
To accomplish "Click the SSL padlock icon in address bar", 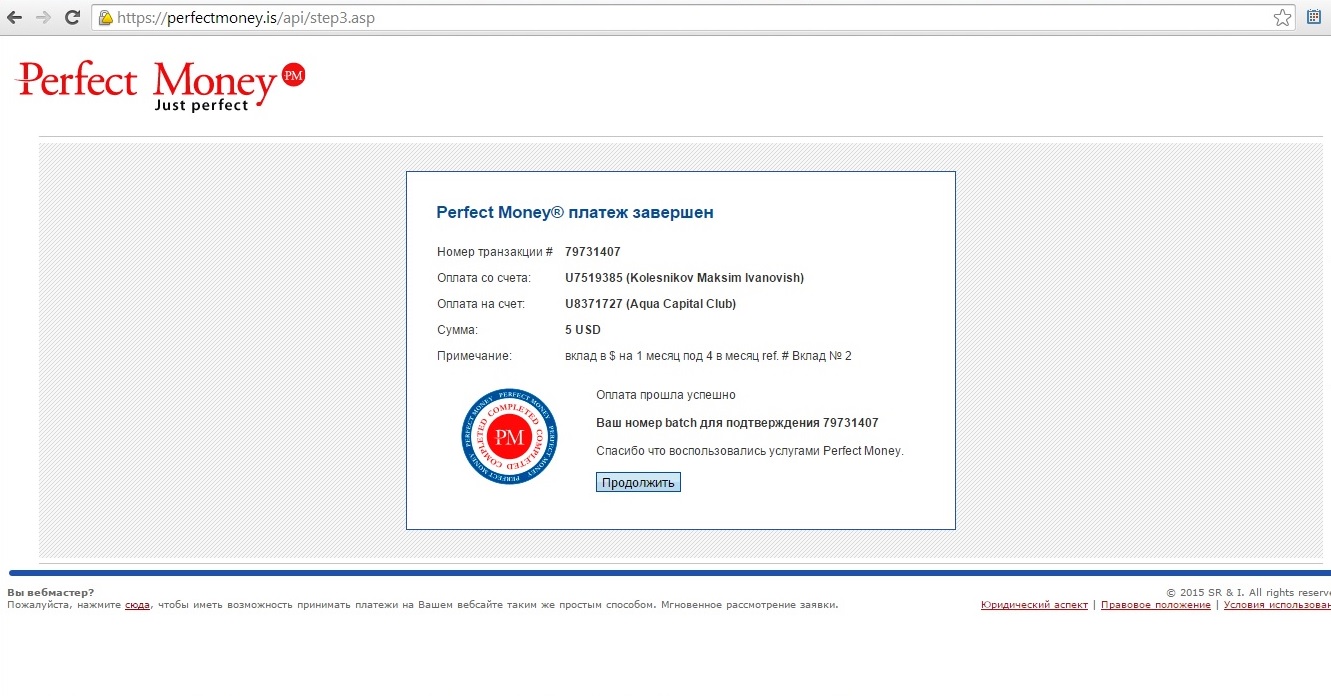I will [105, 18].
